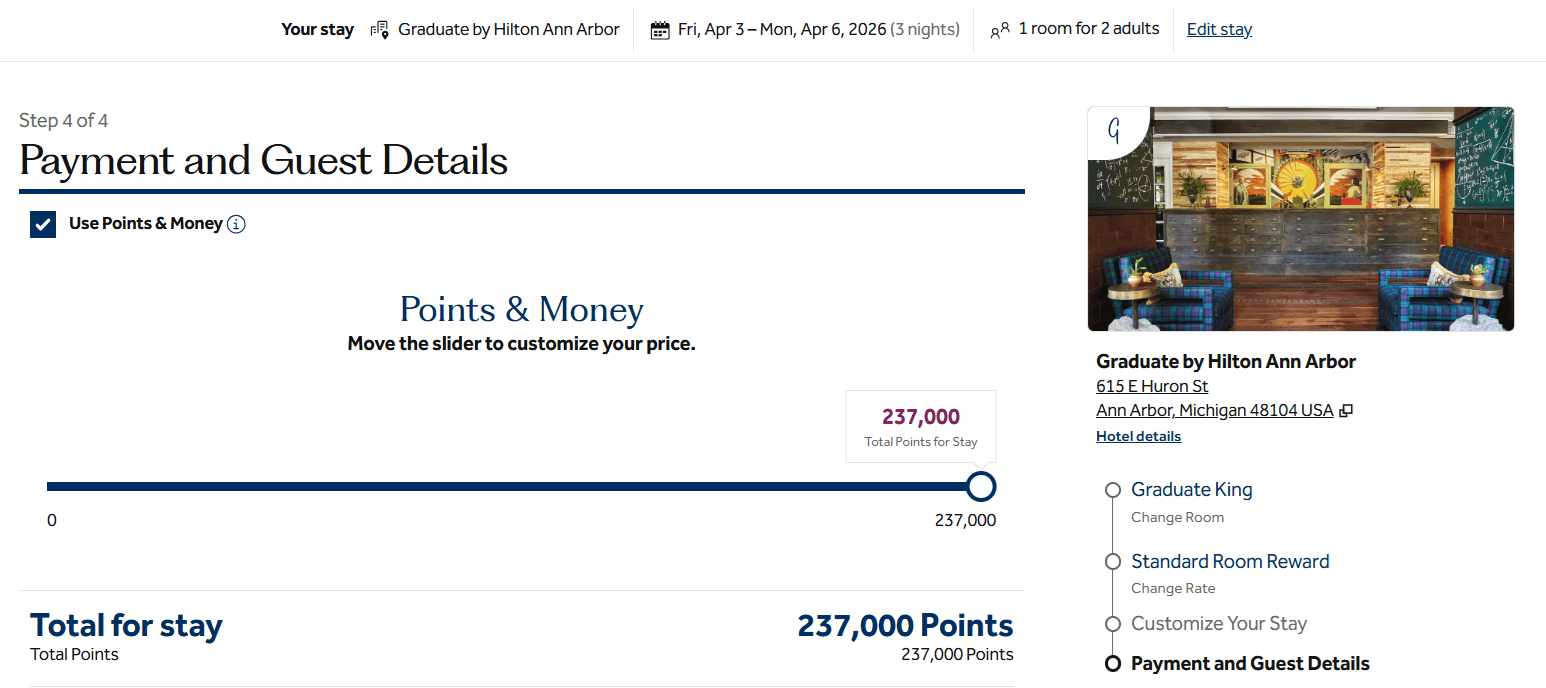Viewport: 1546px width, 688px height.
Task: Go to the Graduate King step
Action: pos(1191,490)
